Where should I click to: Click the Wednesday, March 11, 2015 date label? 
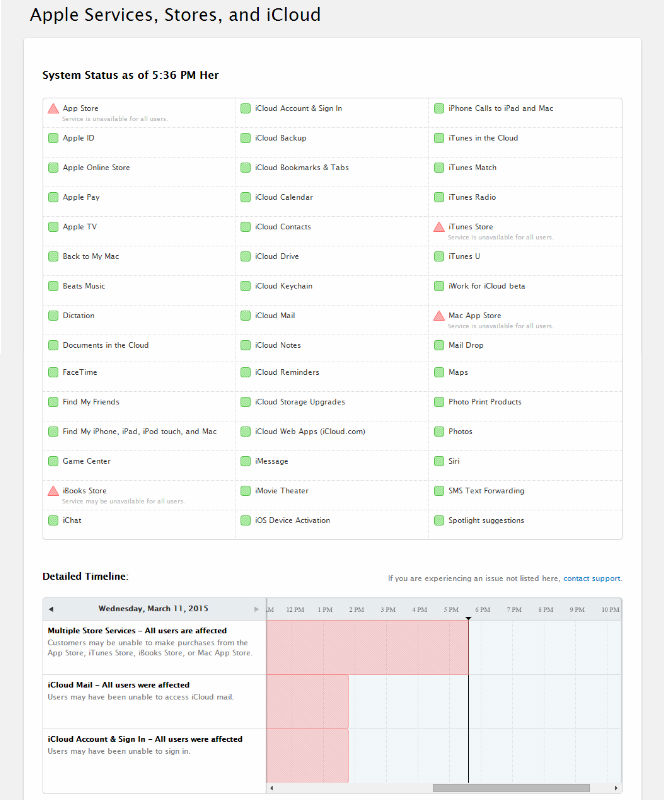[x=153, y=608]
